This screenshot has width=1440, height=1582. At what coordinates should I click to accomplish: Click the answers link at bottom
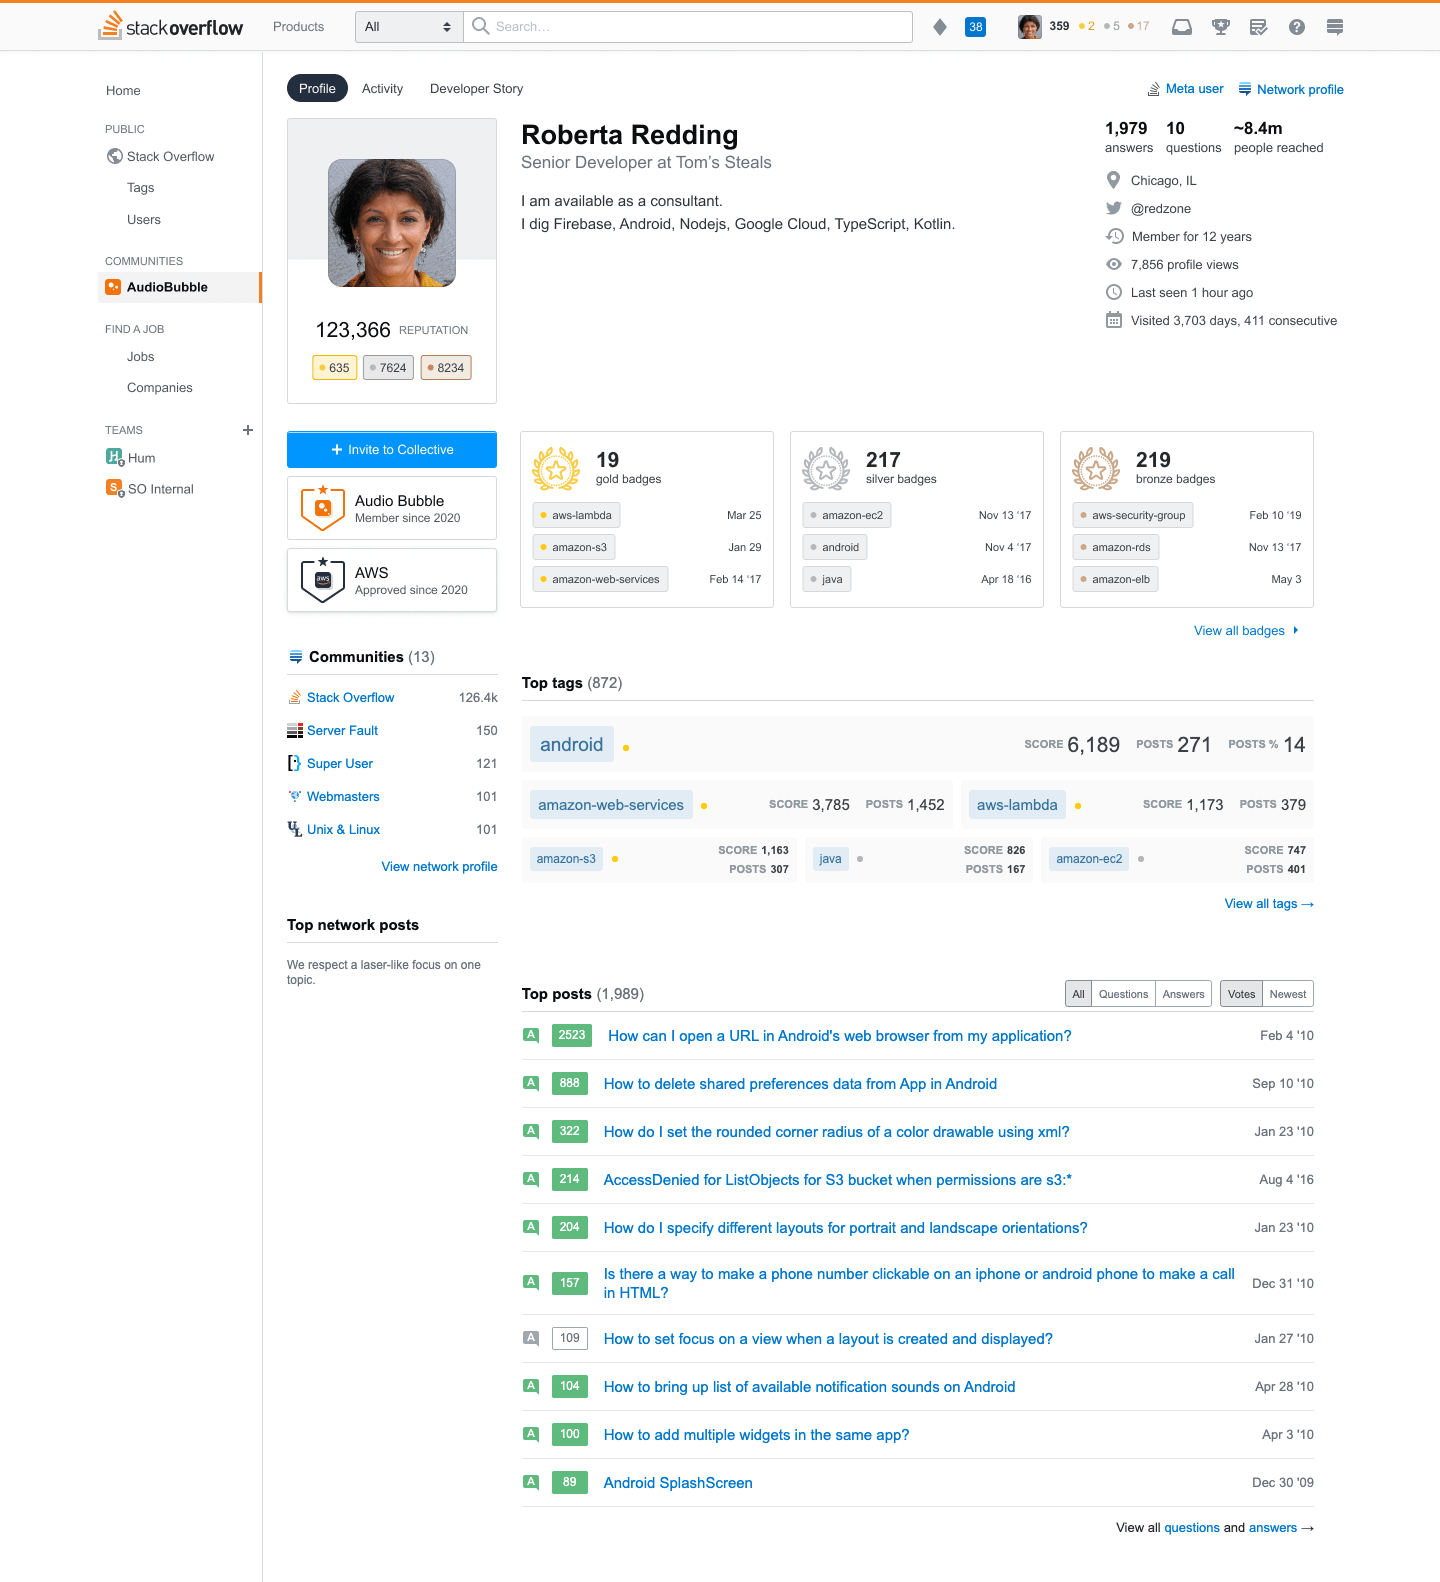tap(1273, 1528)
